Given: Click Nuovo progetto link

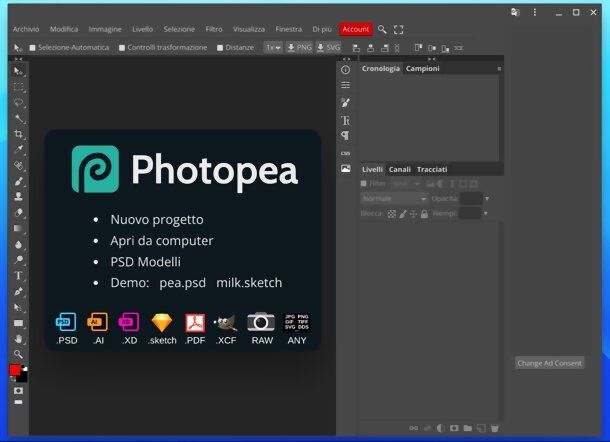Looking at the screenshot, I should (157, 219).
